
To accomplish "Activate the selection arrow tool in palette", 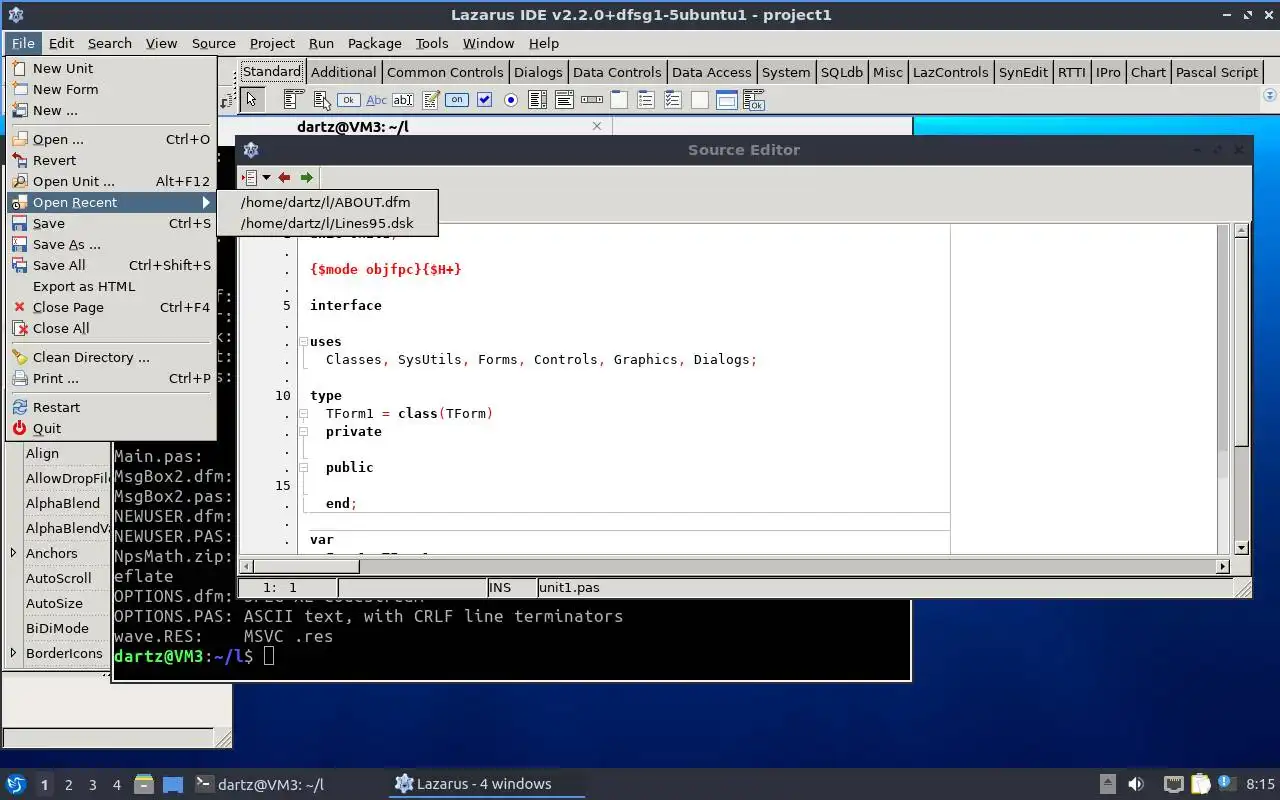I will 252,98.
